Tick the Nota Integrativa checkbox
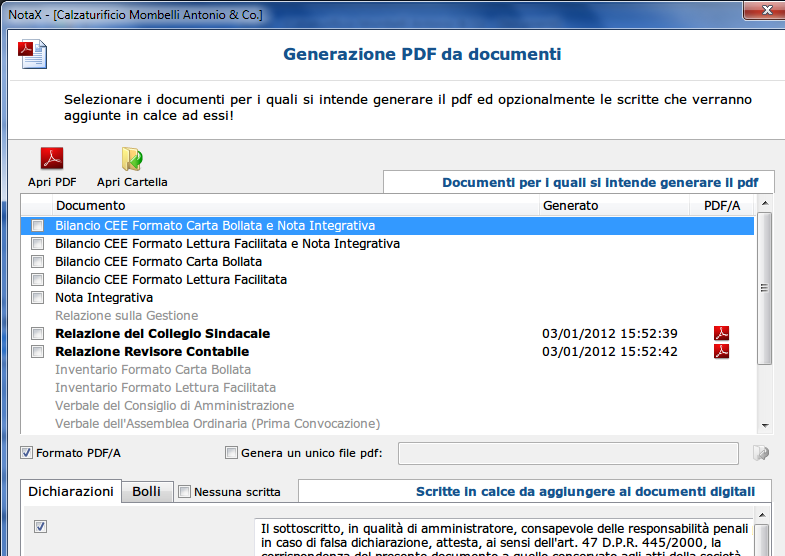 [x=38, y=298]
